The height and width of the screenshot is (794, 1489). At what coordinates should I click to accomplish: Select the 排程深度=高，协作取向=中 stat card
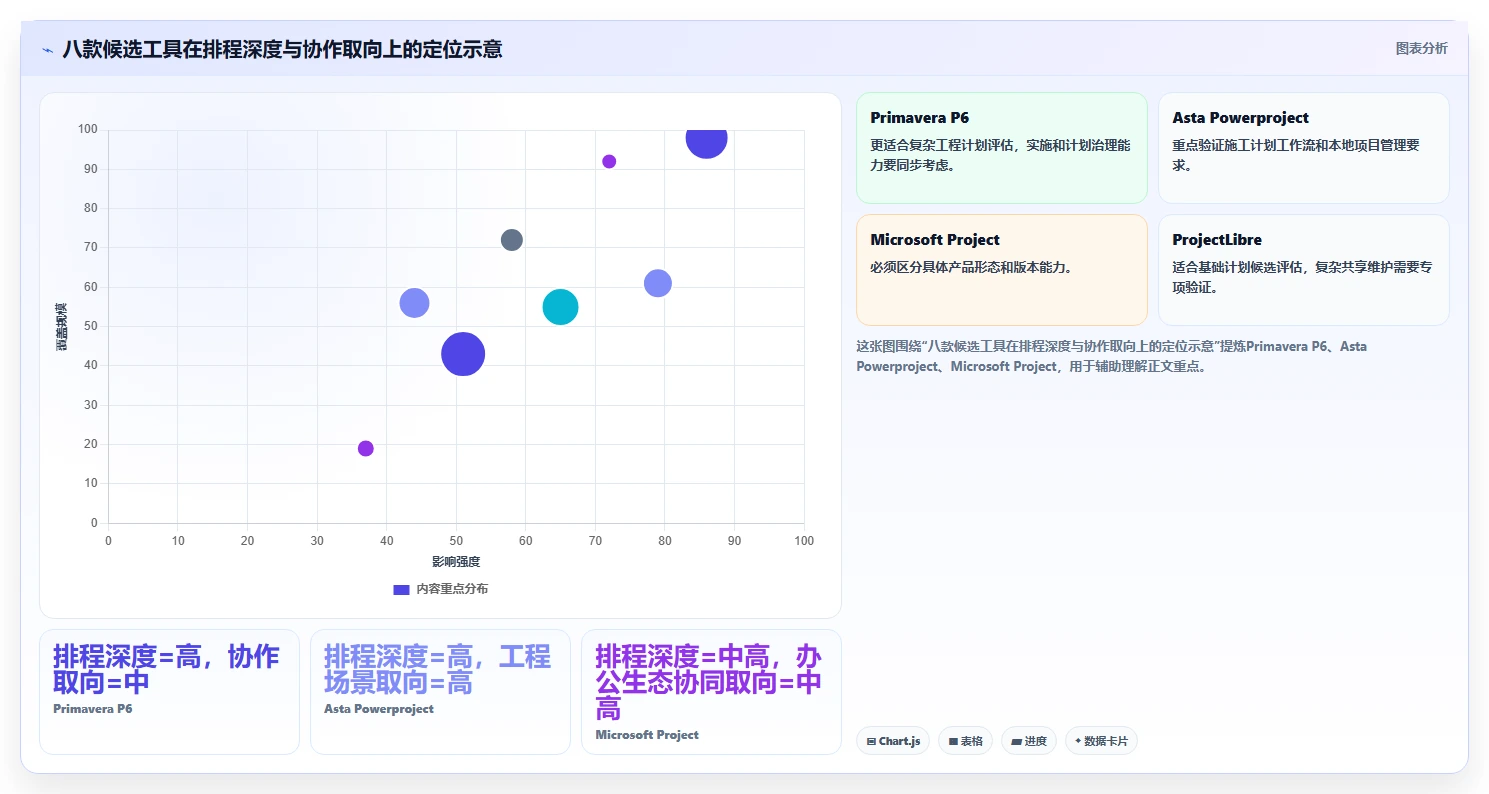coord(169,691)
